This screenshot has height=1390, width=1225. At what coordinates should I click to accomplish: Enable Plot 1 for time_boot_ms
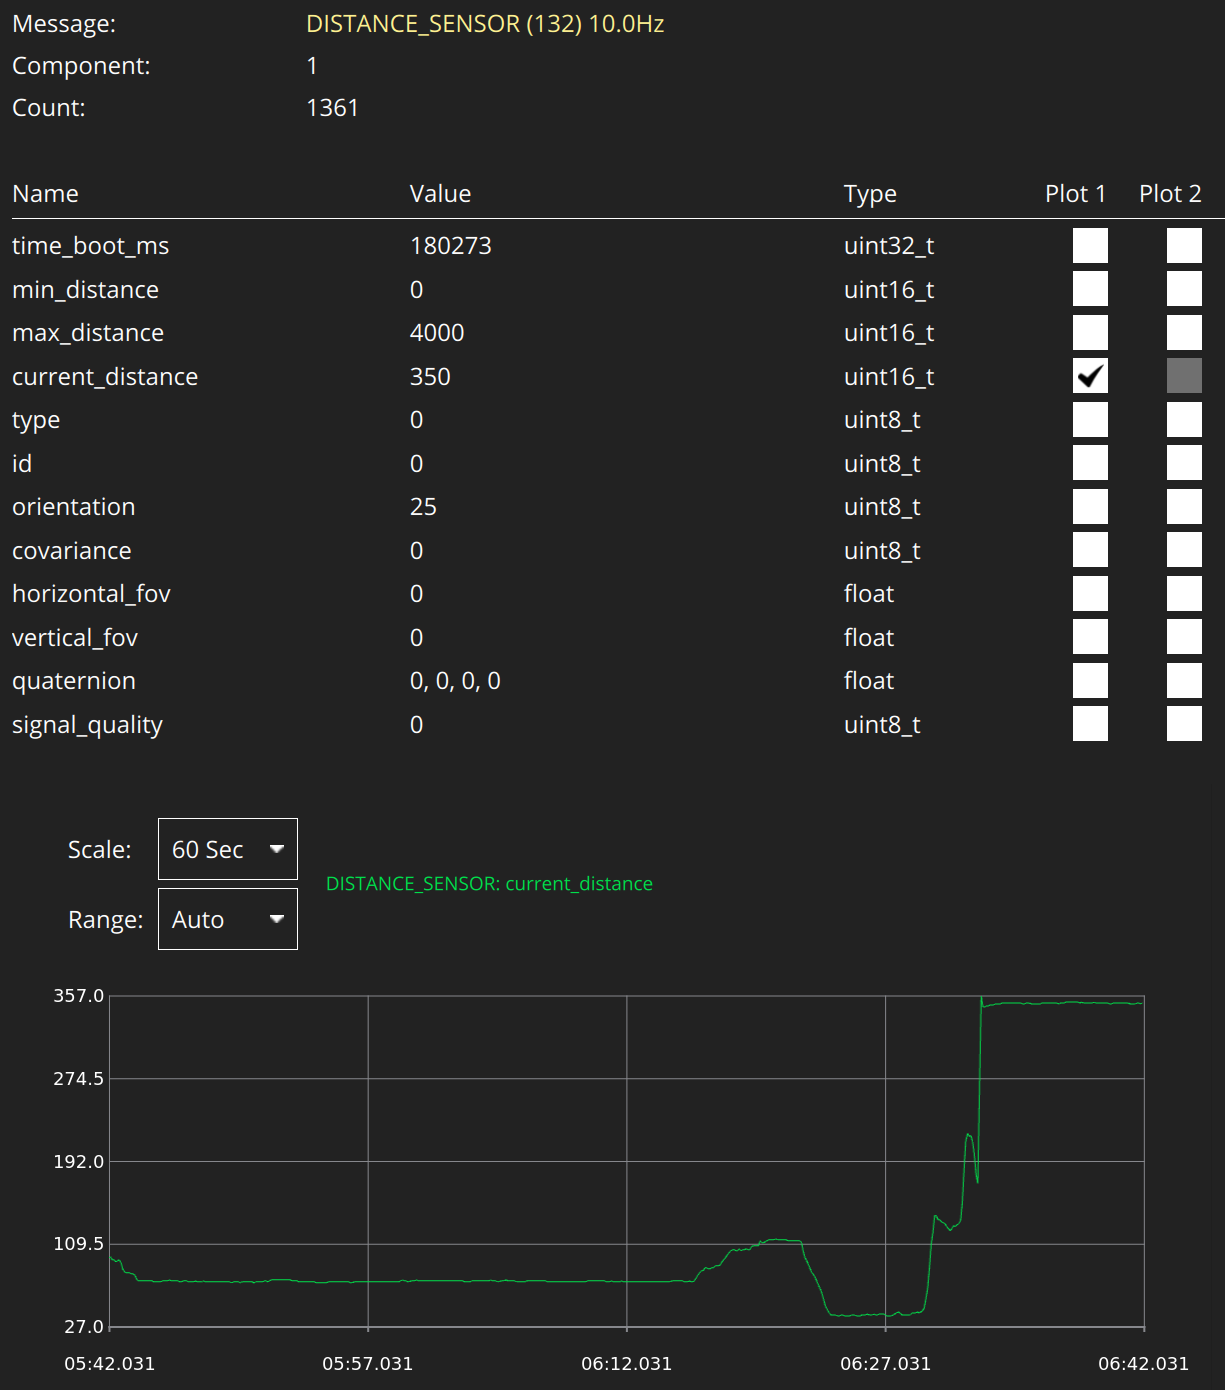pyautogui.click(x=1090, y=246)
